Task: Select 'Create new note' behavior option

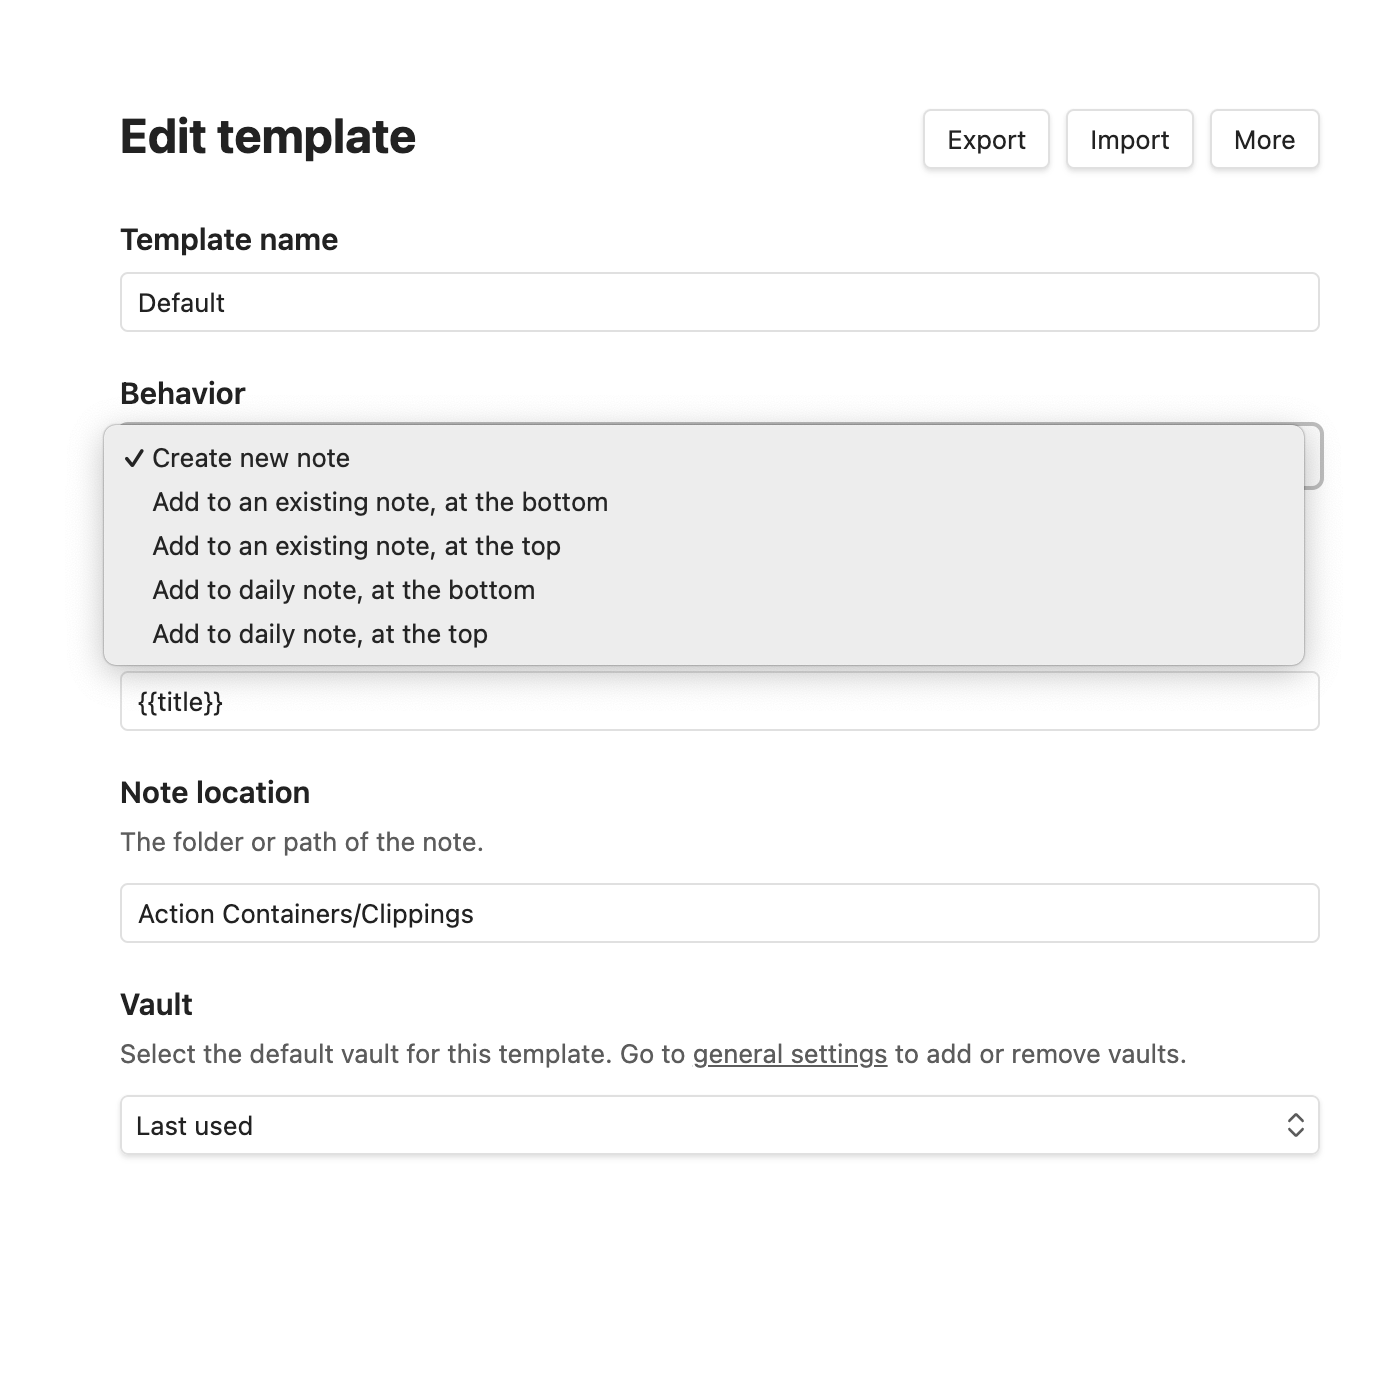Action: pyautogui.click(x=704, y=458)
